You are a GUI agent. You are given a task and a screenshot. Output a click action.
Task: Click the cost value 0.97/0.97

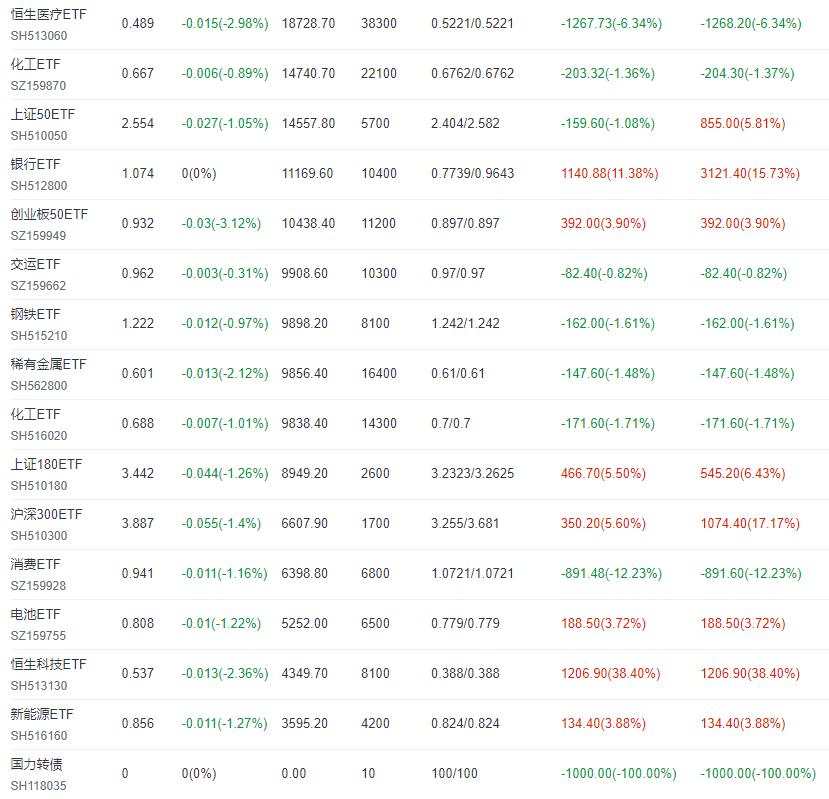[x=458, y=273]
